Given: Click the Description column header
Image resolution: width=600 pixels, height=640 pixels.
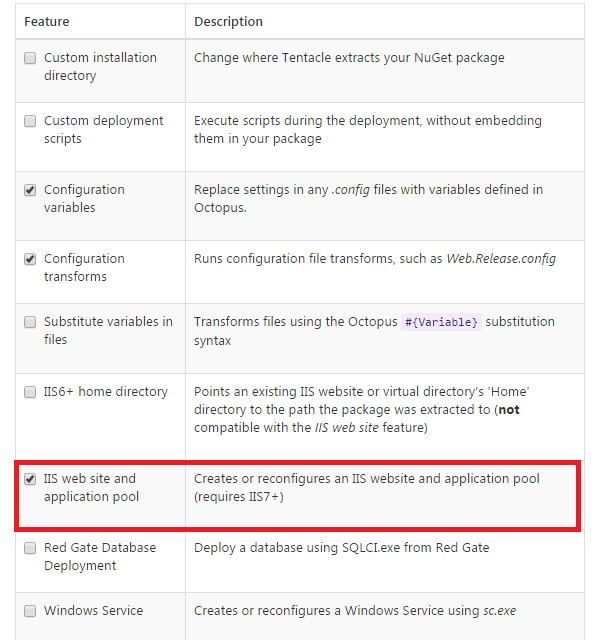Looking at the screenshot, I should click(x=228, y=21).
